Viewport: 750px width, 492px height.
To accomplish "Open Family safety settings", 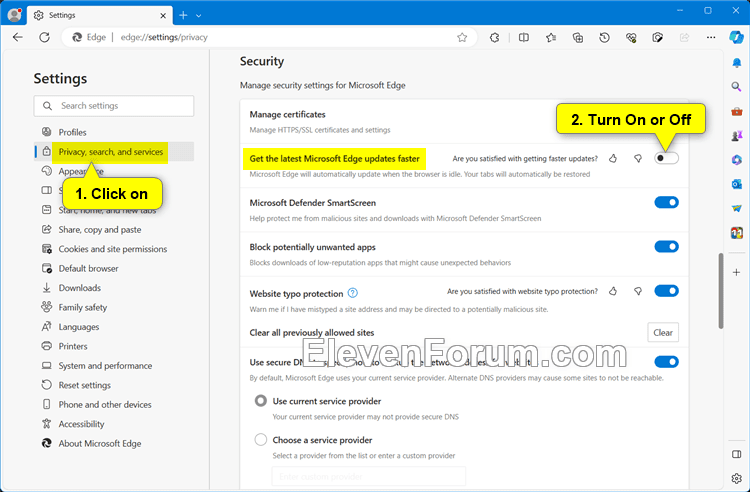I will pos(114,307).
